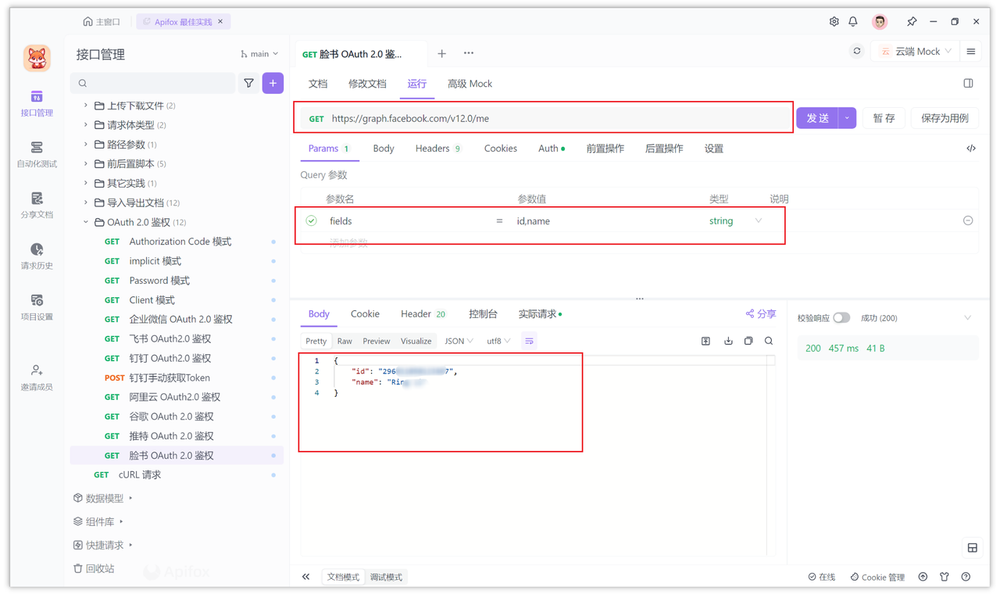Copy the response body to clipboard
This screenshot has height=594, width=1000.
[748, 341]
